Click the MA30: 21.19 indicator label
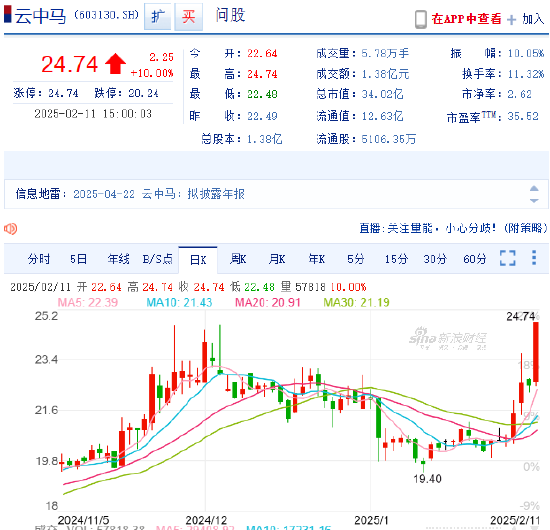The height and width of the screenshot is (530, 550). tap(356, 302)
